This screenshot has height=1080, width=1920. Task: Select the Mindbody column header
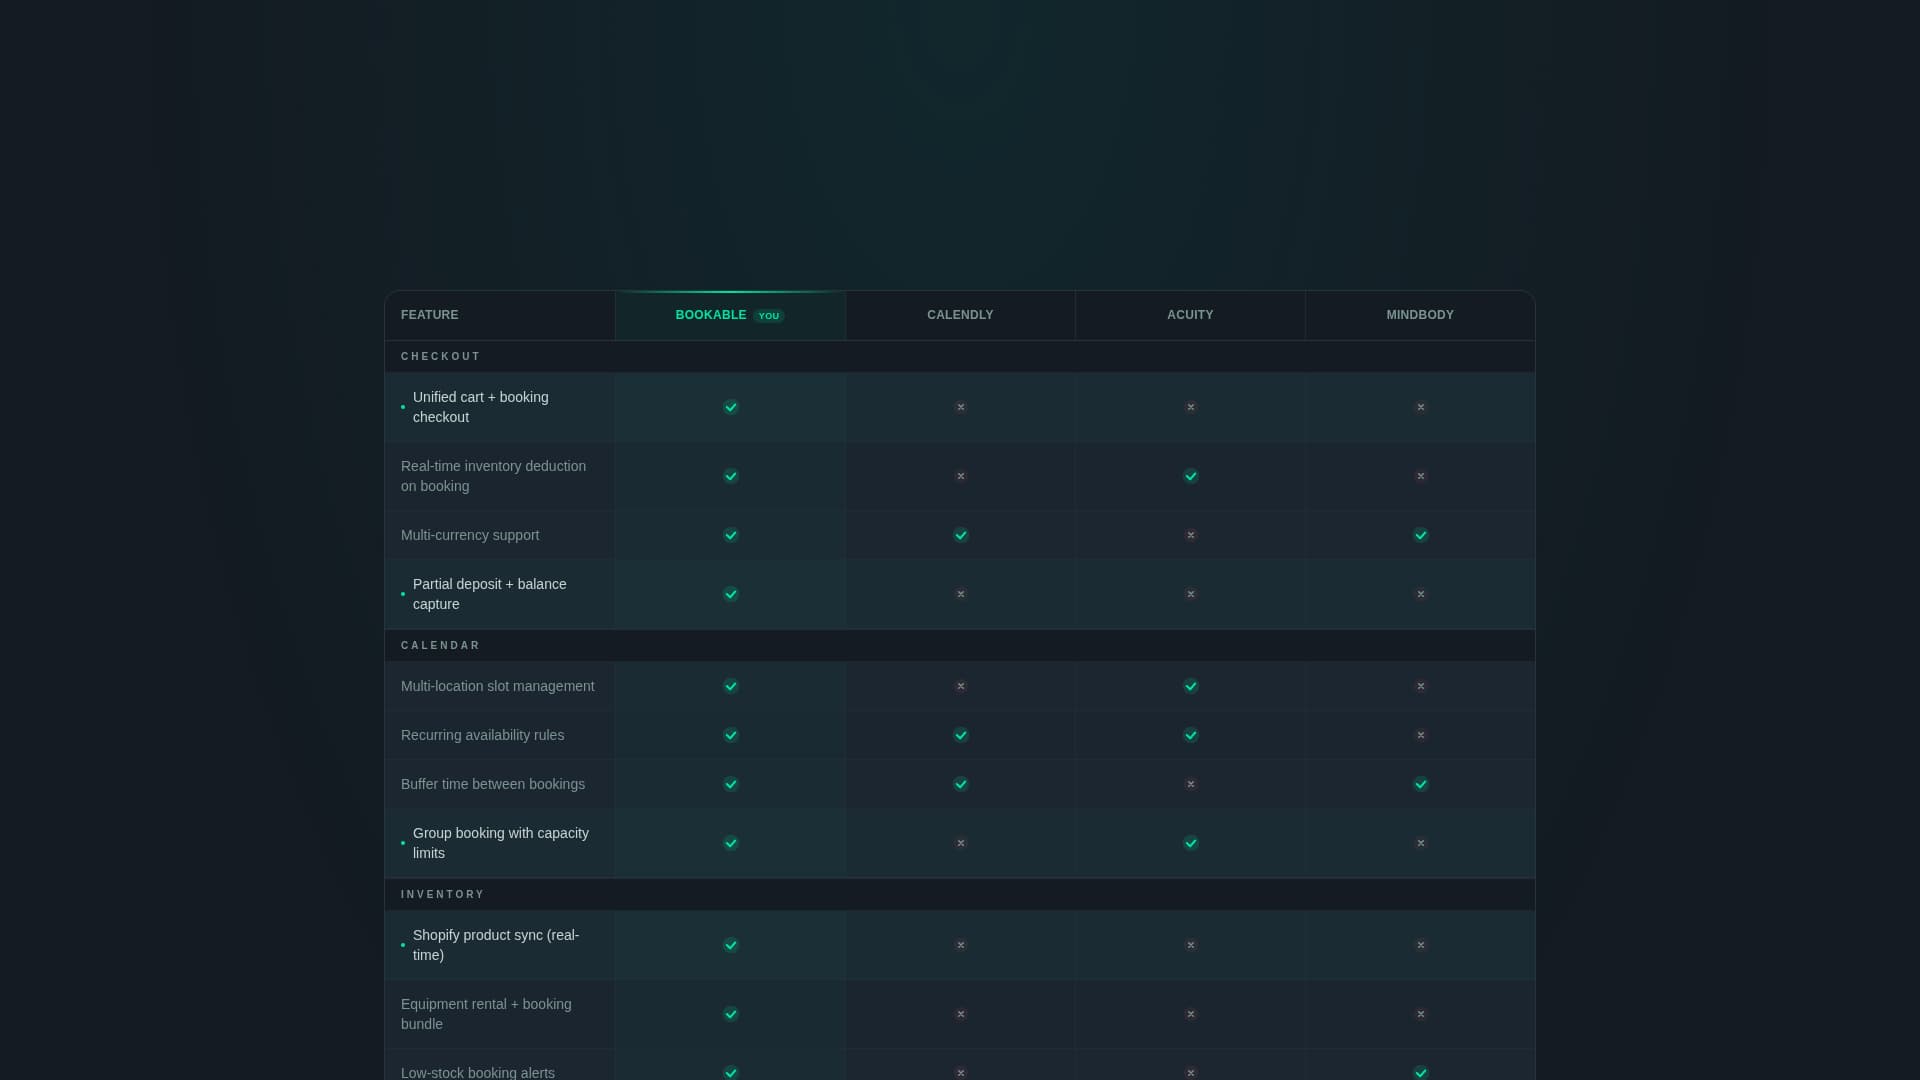tap(1420, 315)
